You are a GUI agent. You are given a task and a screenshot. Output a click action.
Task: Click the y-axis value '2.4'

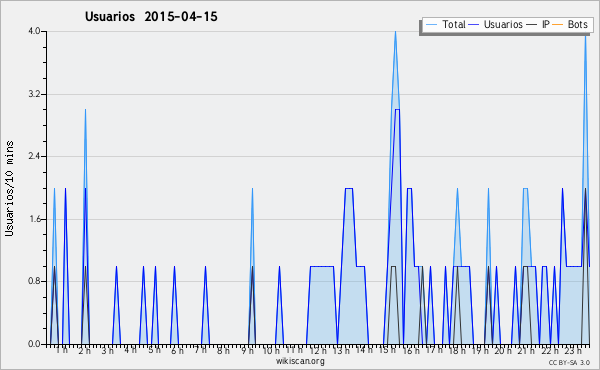(34, 156)
